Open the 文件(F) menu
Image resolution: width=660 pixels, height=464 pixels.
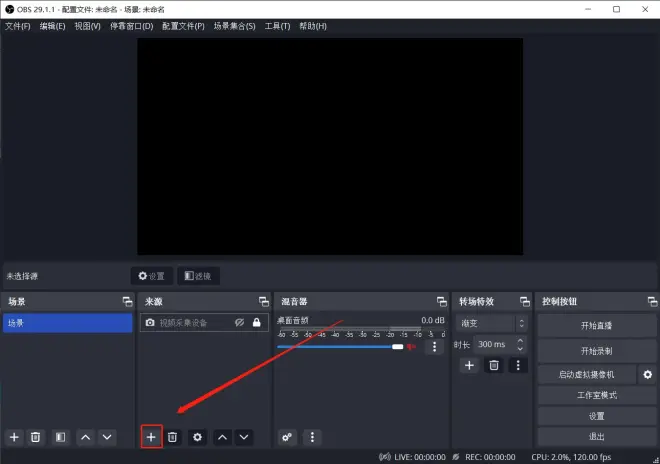pos(18,26)
